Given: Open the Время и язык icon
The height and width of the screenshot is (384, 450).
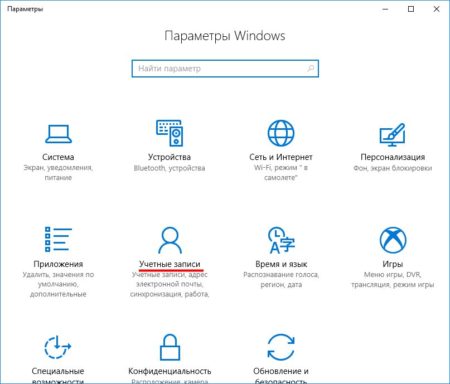Looking at the screenshot, I should pos(281,240).
